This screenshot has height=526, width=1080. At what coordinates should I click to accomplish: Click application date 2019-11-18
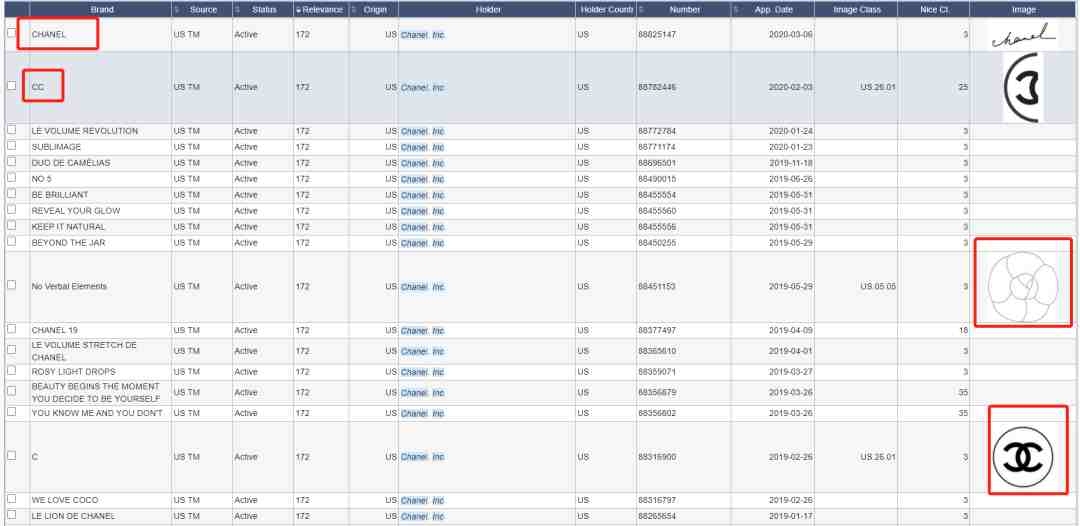[x=791, y=163]
